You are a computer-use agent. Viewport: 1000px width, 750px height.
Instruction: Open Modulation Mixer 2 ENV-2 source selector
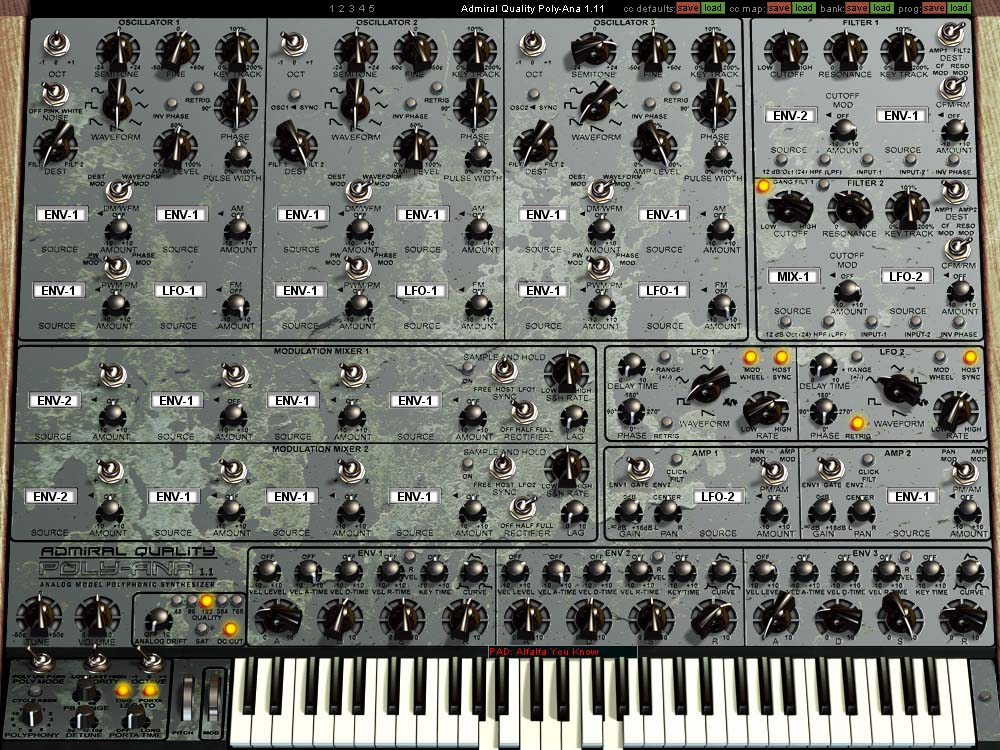(x=50, y=496)
